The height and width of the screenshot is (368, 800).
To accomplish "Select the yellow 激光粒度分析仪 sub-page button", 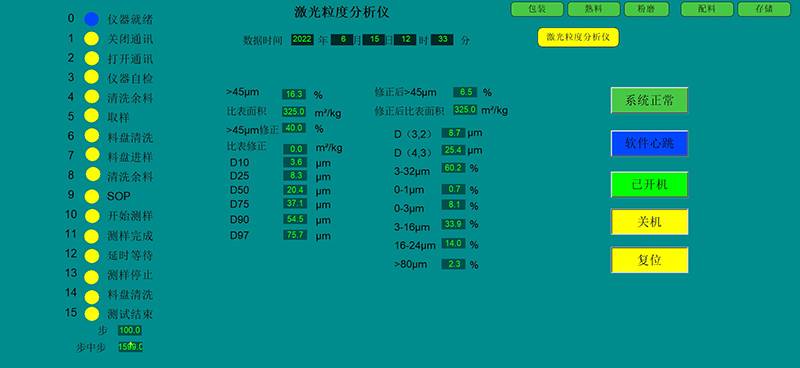I will pyautogui.click(x=578, y=37).
